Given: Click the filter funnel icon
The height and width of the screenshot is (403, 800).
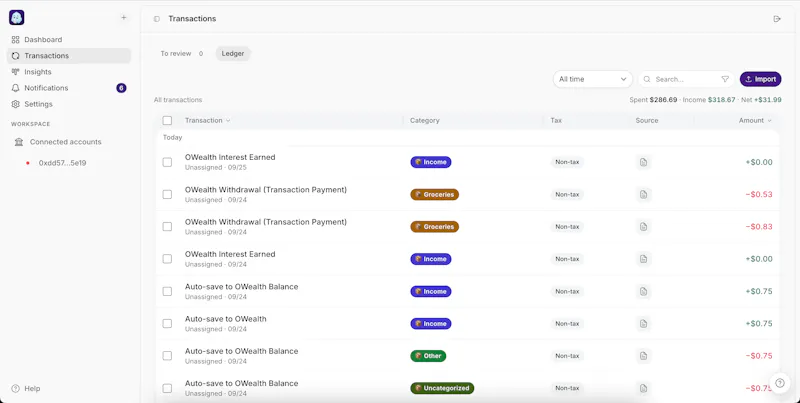Looking at the screenshot, I should [x=725, y=79].
